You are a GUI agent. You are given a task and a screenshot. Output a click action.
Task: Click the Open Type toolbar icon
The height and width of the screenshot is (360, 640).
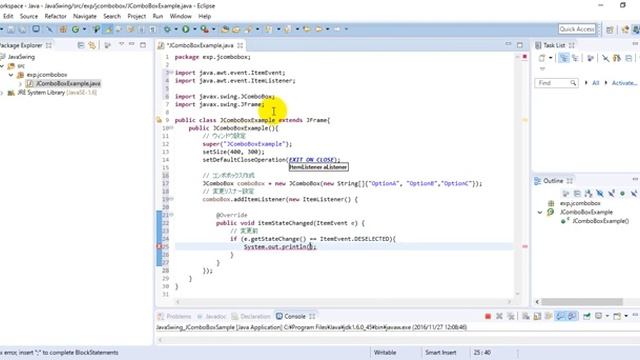coord(224,29)
